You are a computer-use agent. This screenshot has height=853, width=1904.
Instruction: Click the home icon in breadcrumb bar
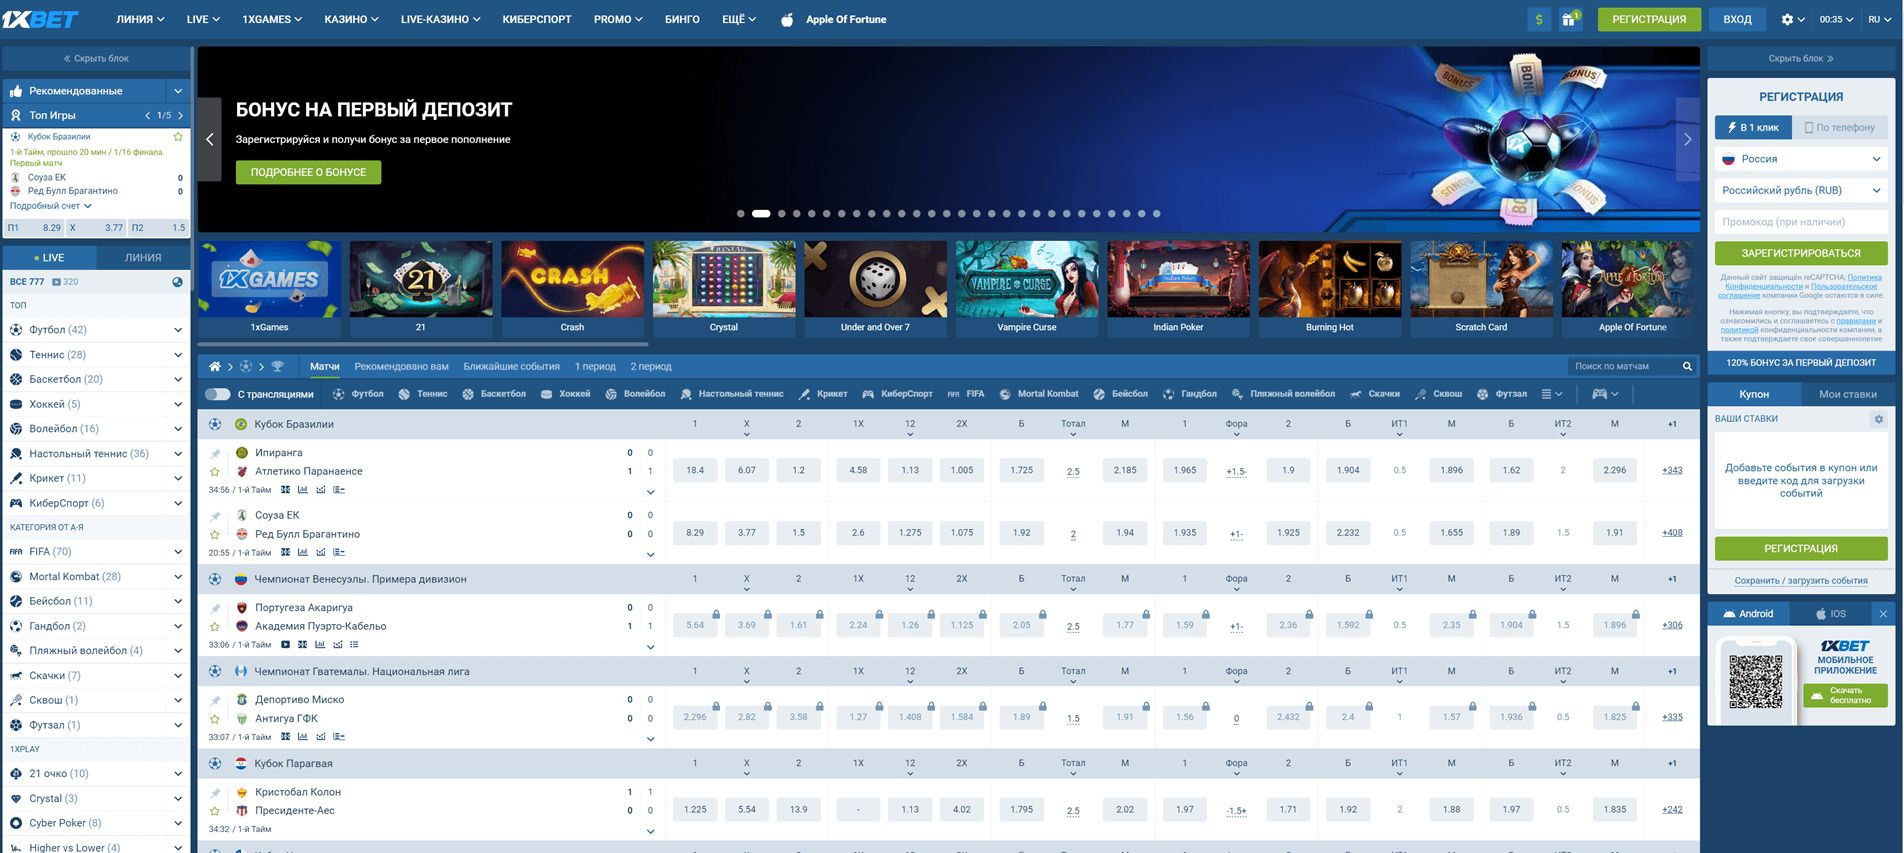coord(214,366)
